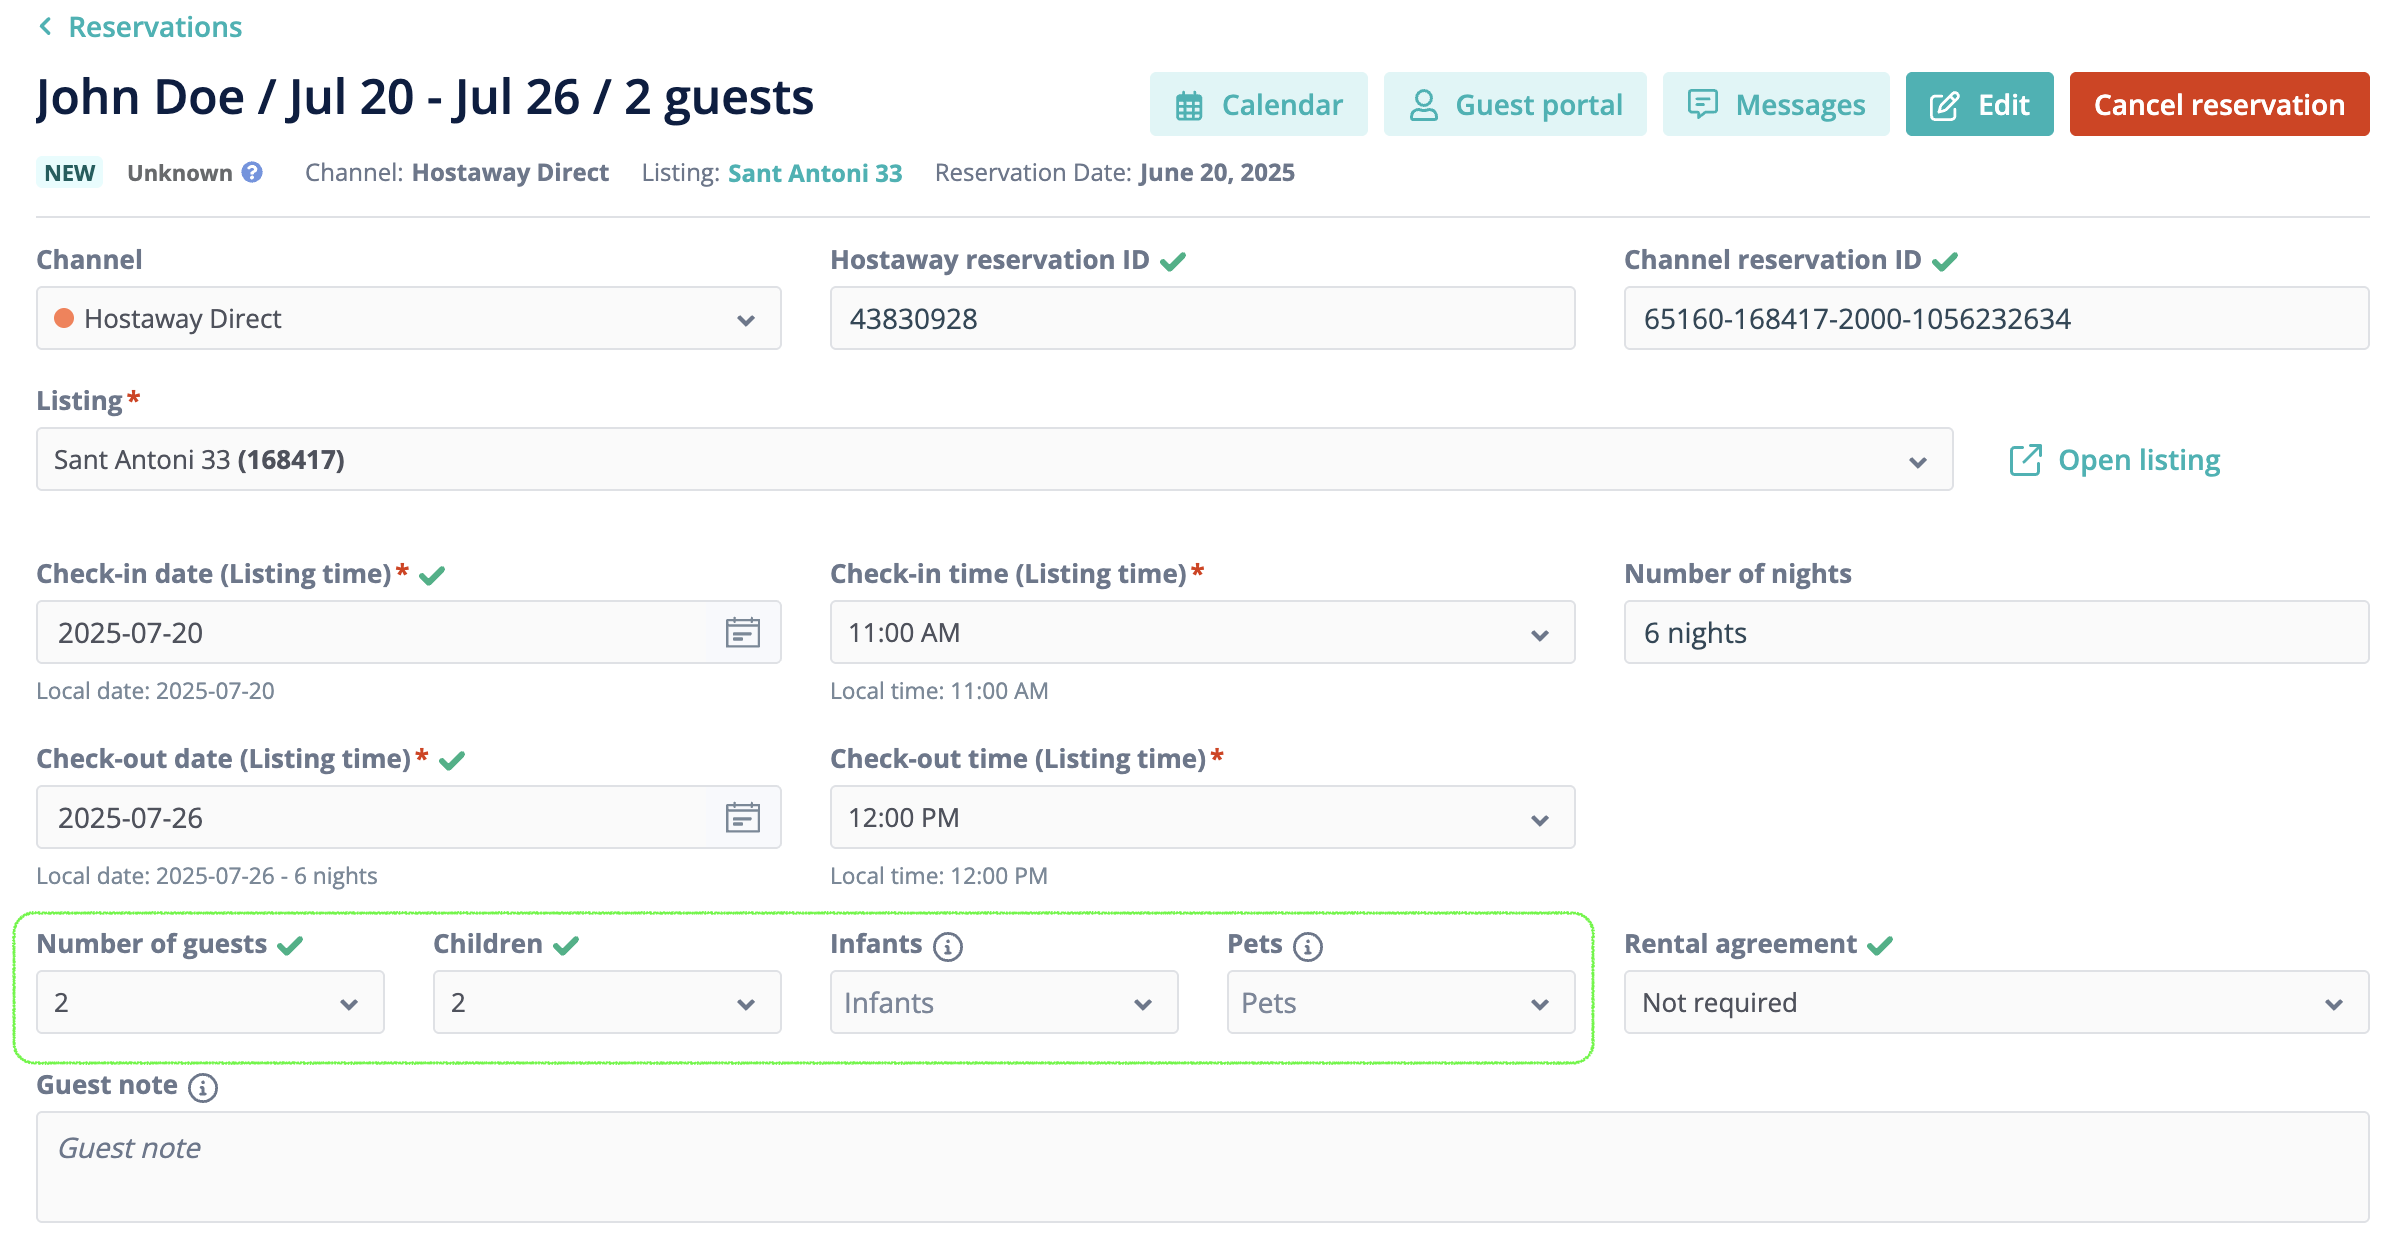
Task: Click the checkmark beside Number of guests
Action: pyautogui.click(x=290, y=945)
